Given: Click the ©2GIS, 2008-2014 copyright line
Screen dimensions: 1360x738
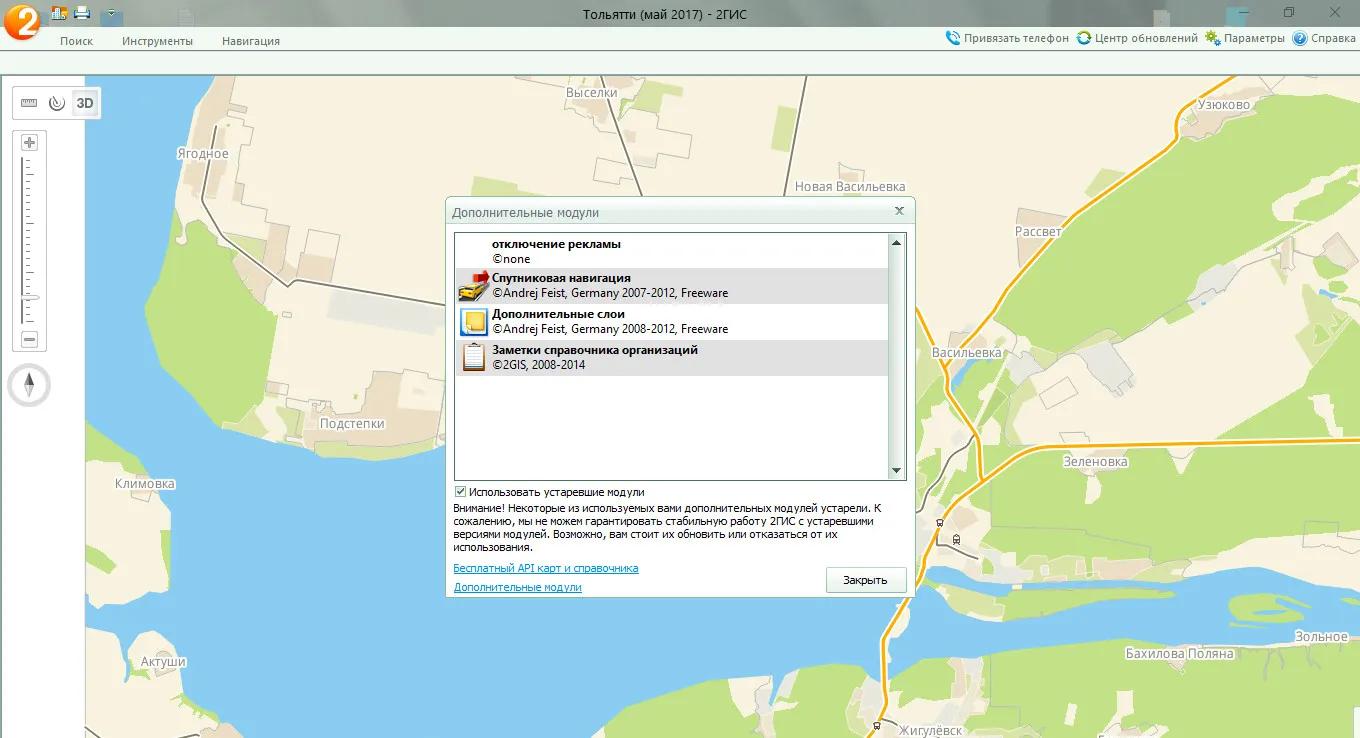Looking at the screenshot, I should 538,365.
